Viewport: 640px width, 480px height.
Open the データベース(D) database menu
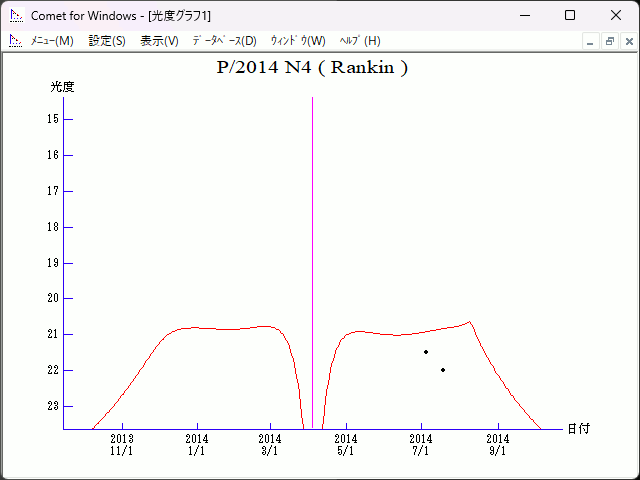click(x=224, y=41)
